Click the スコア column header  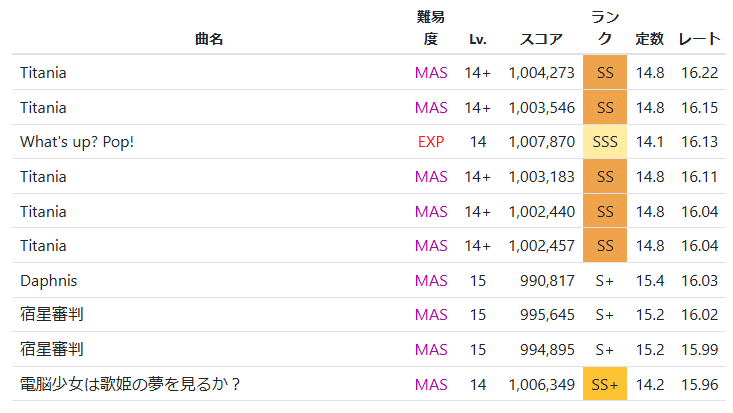click(541, 39)
